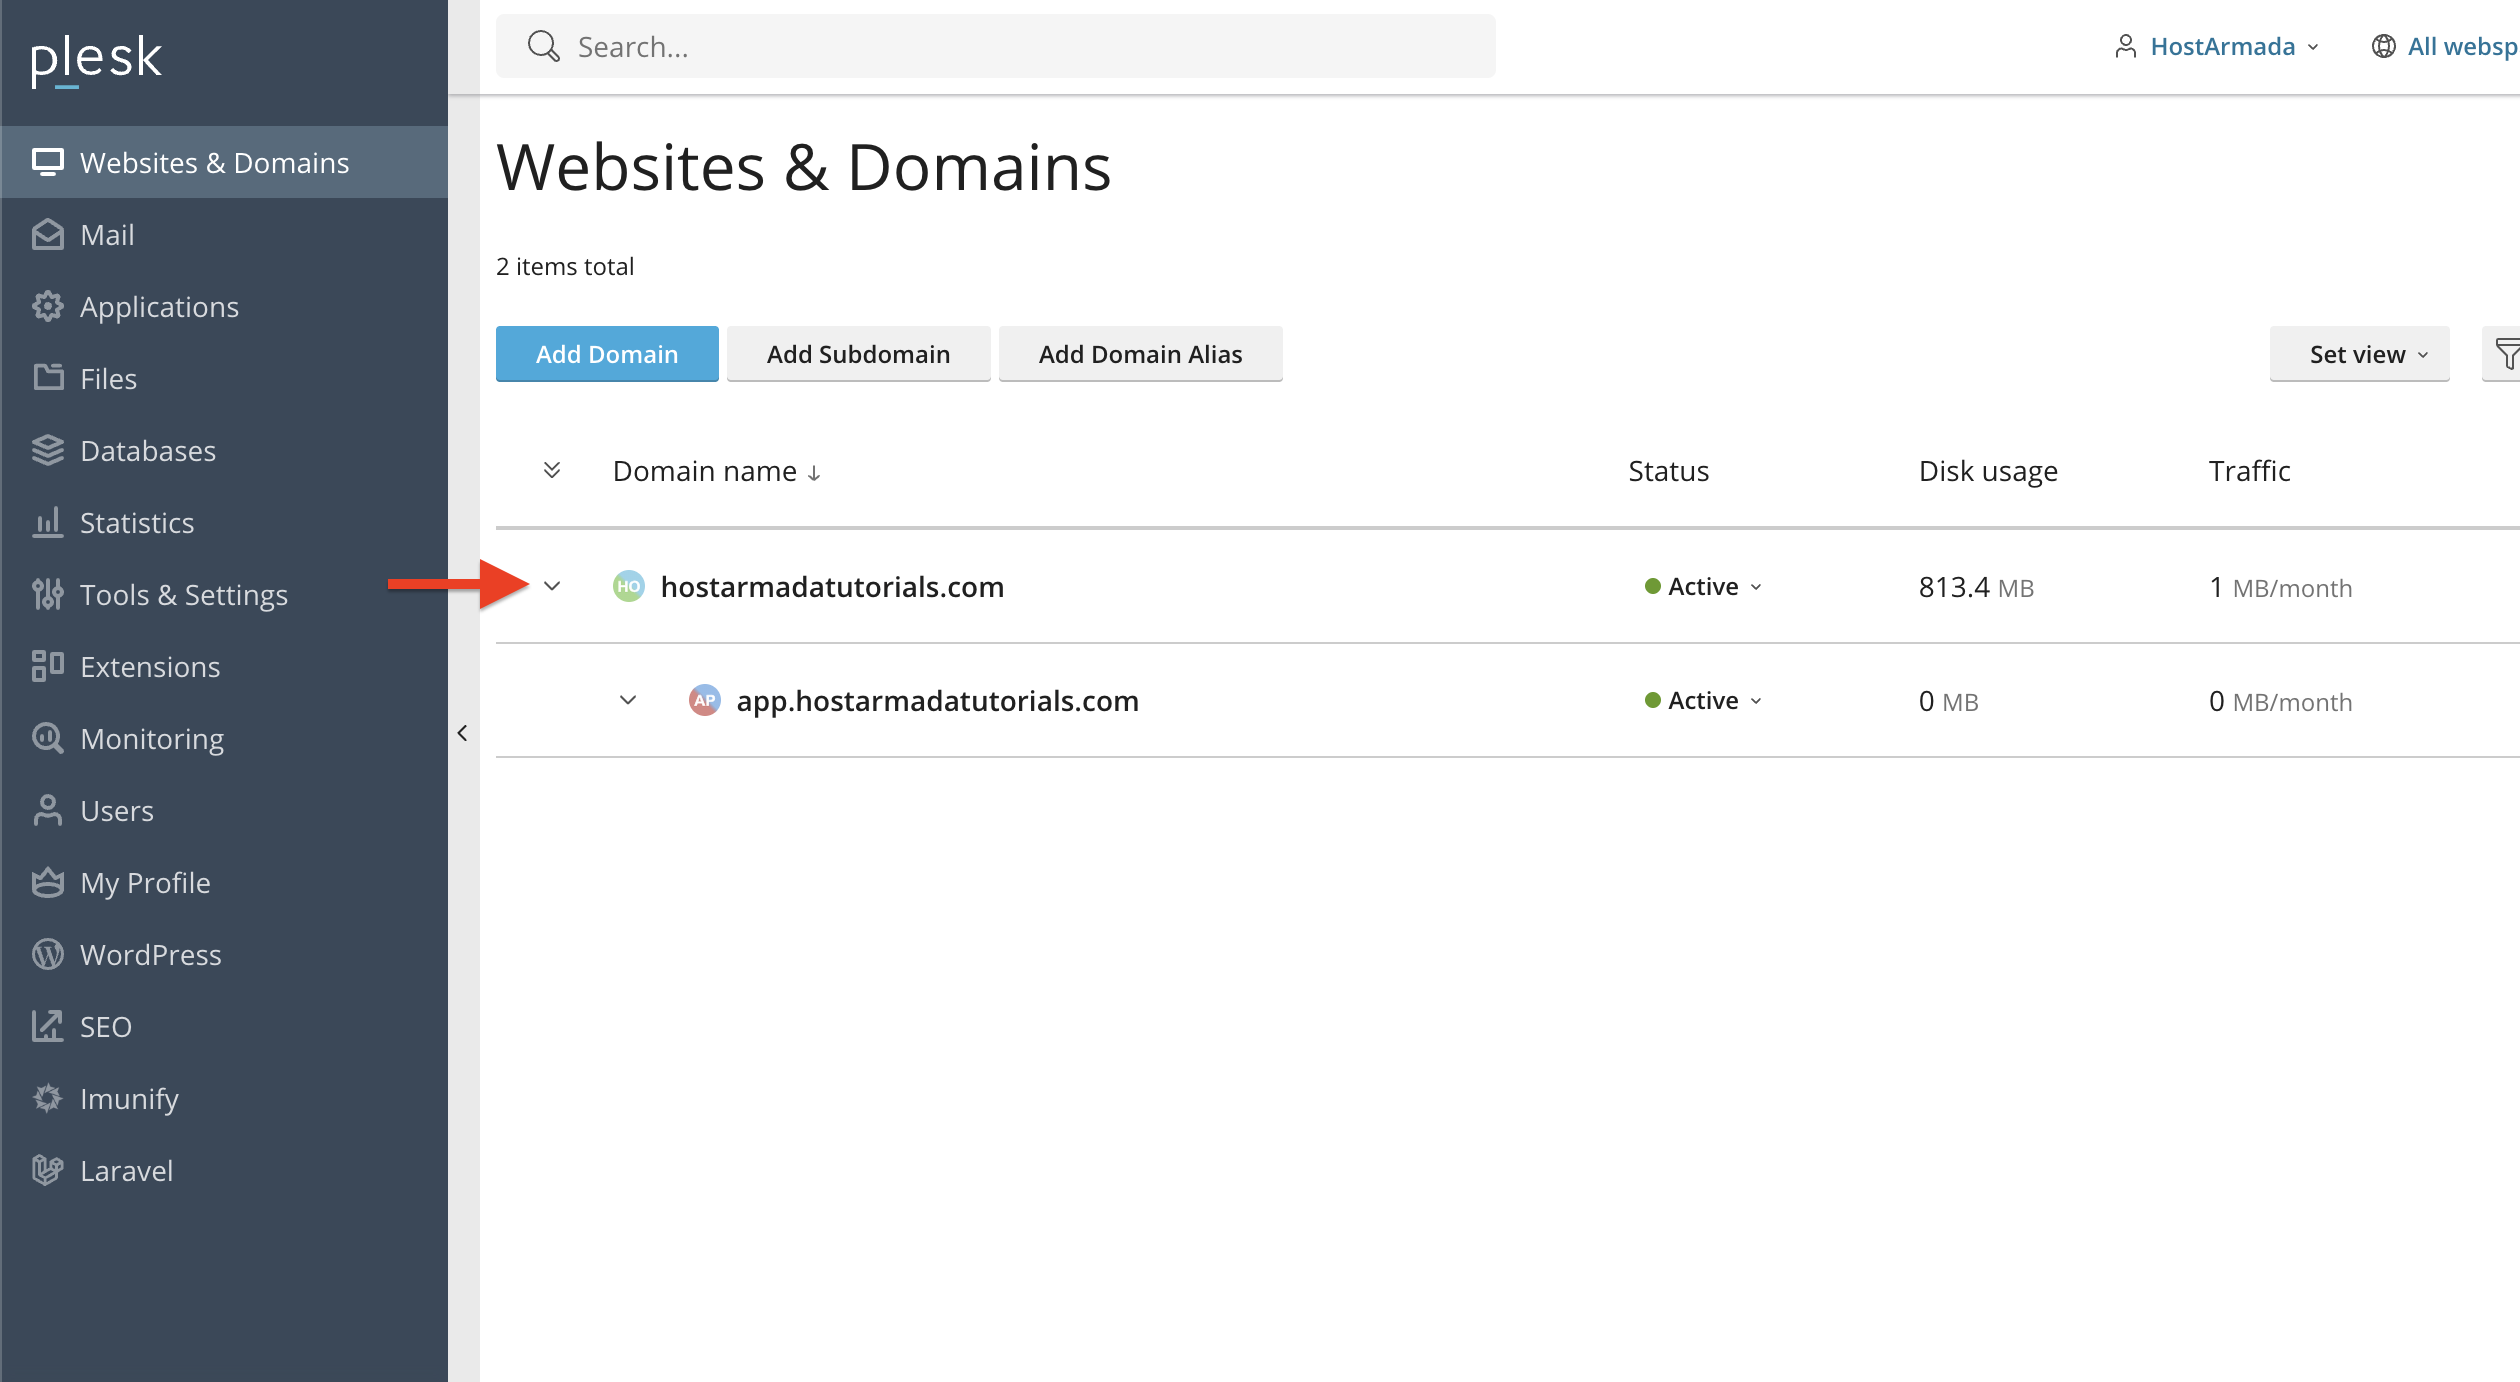Focus the Search input field
This screenshot has width=2520, height=1382.
click(x=996, y=46)
